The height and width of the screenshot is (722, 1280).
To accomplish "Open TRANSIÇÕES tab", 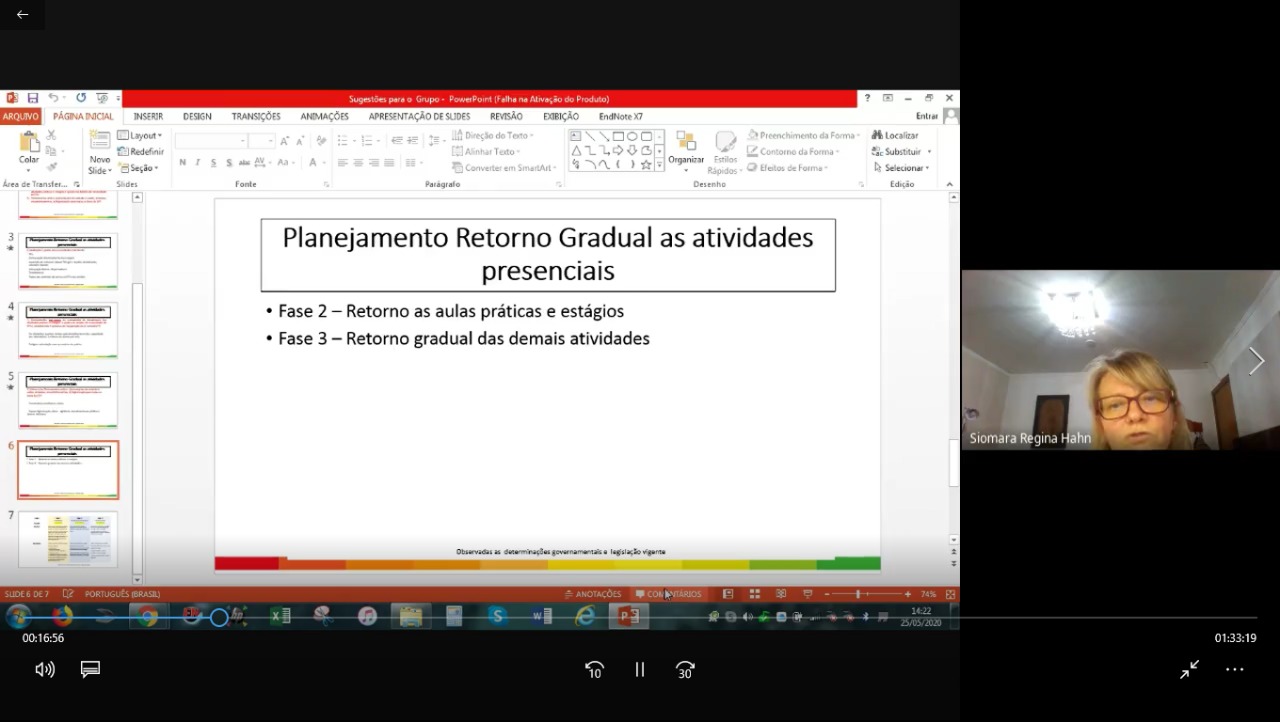I will click(256, 116).
